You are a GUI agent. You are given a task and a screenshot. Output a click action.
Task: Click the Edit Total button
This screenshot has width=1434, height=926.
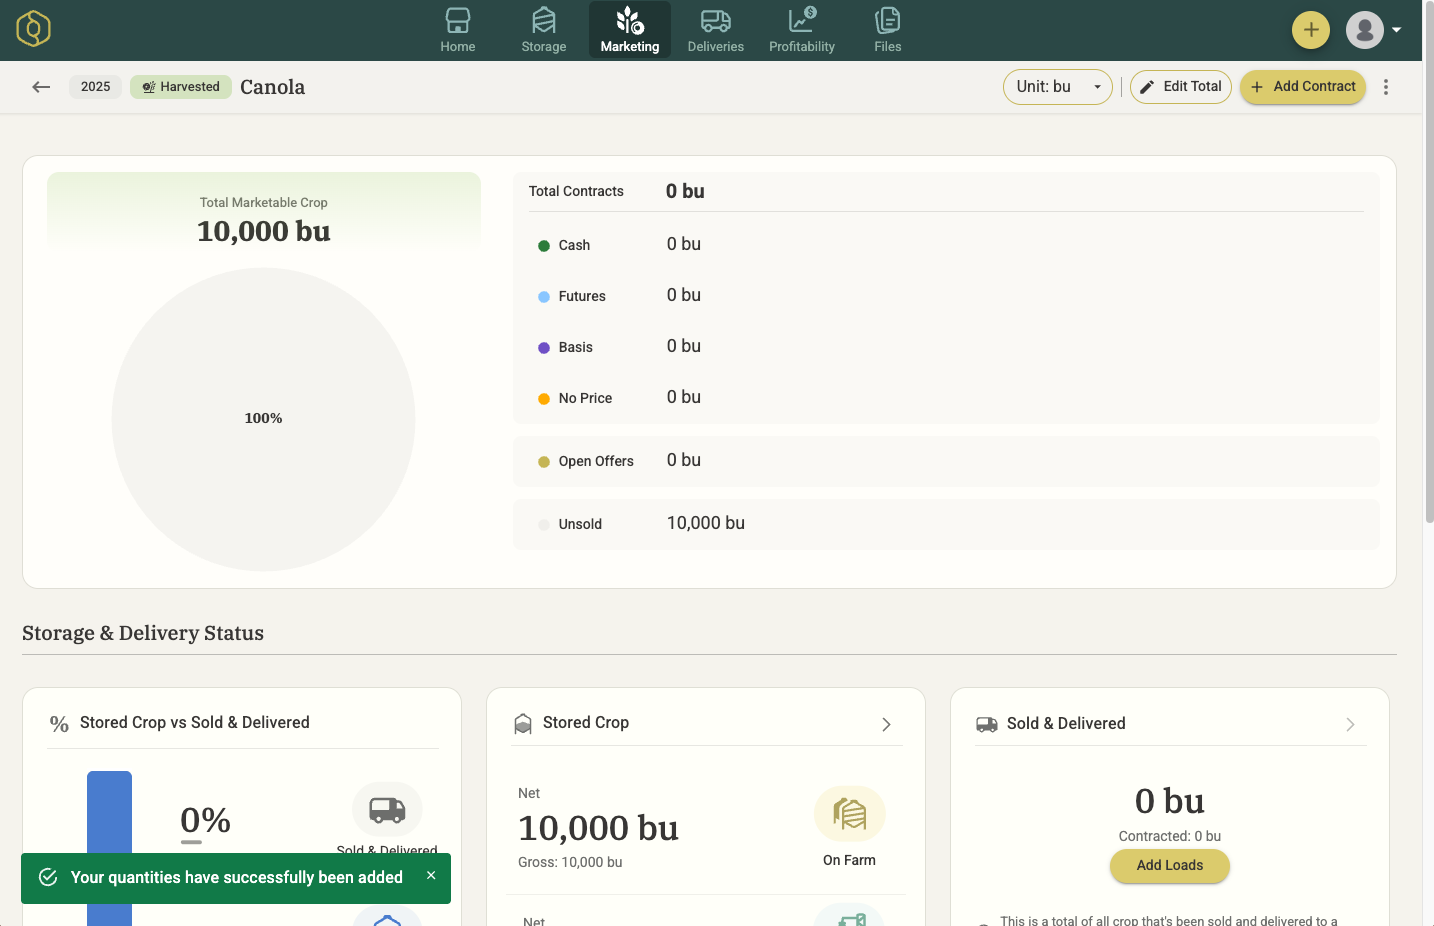(x=1181, y=87)
